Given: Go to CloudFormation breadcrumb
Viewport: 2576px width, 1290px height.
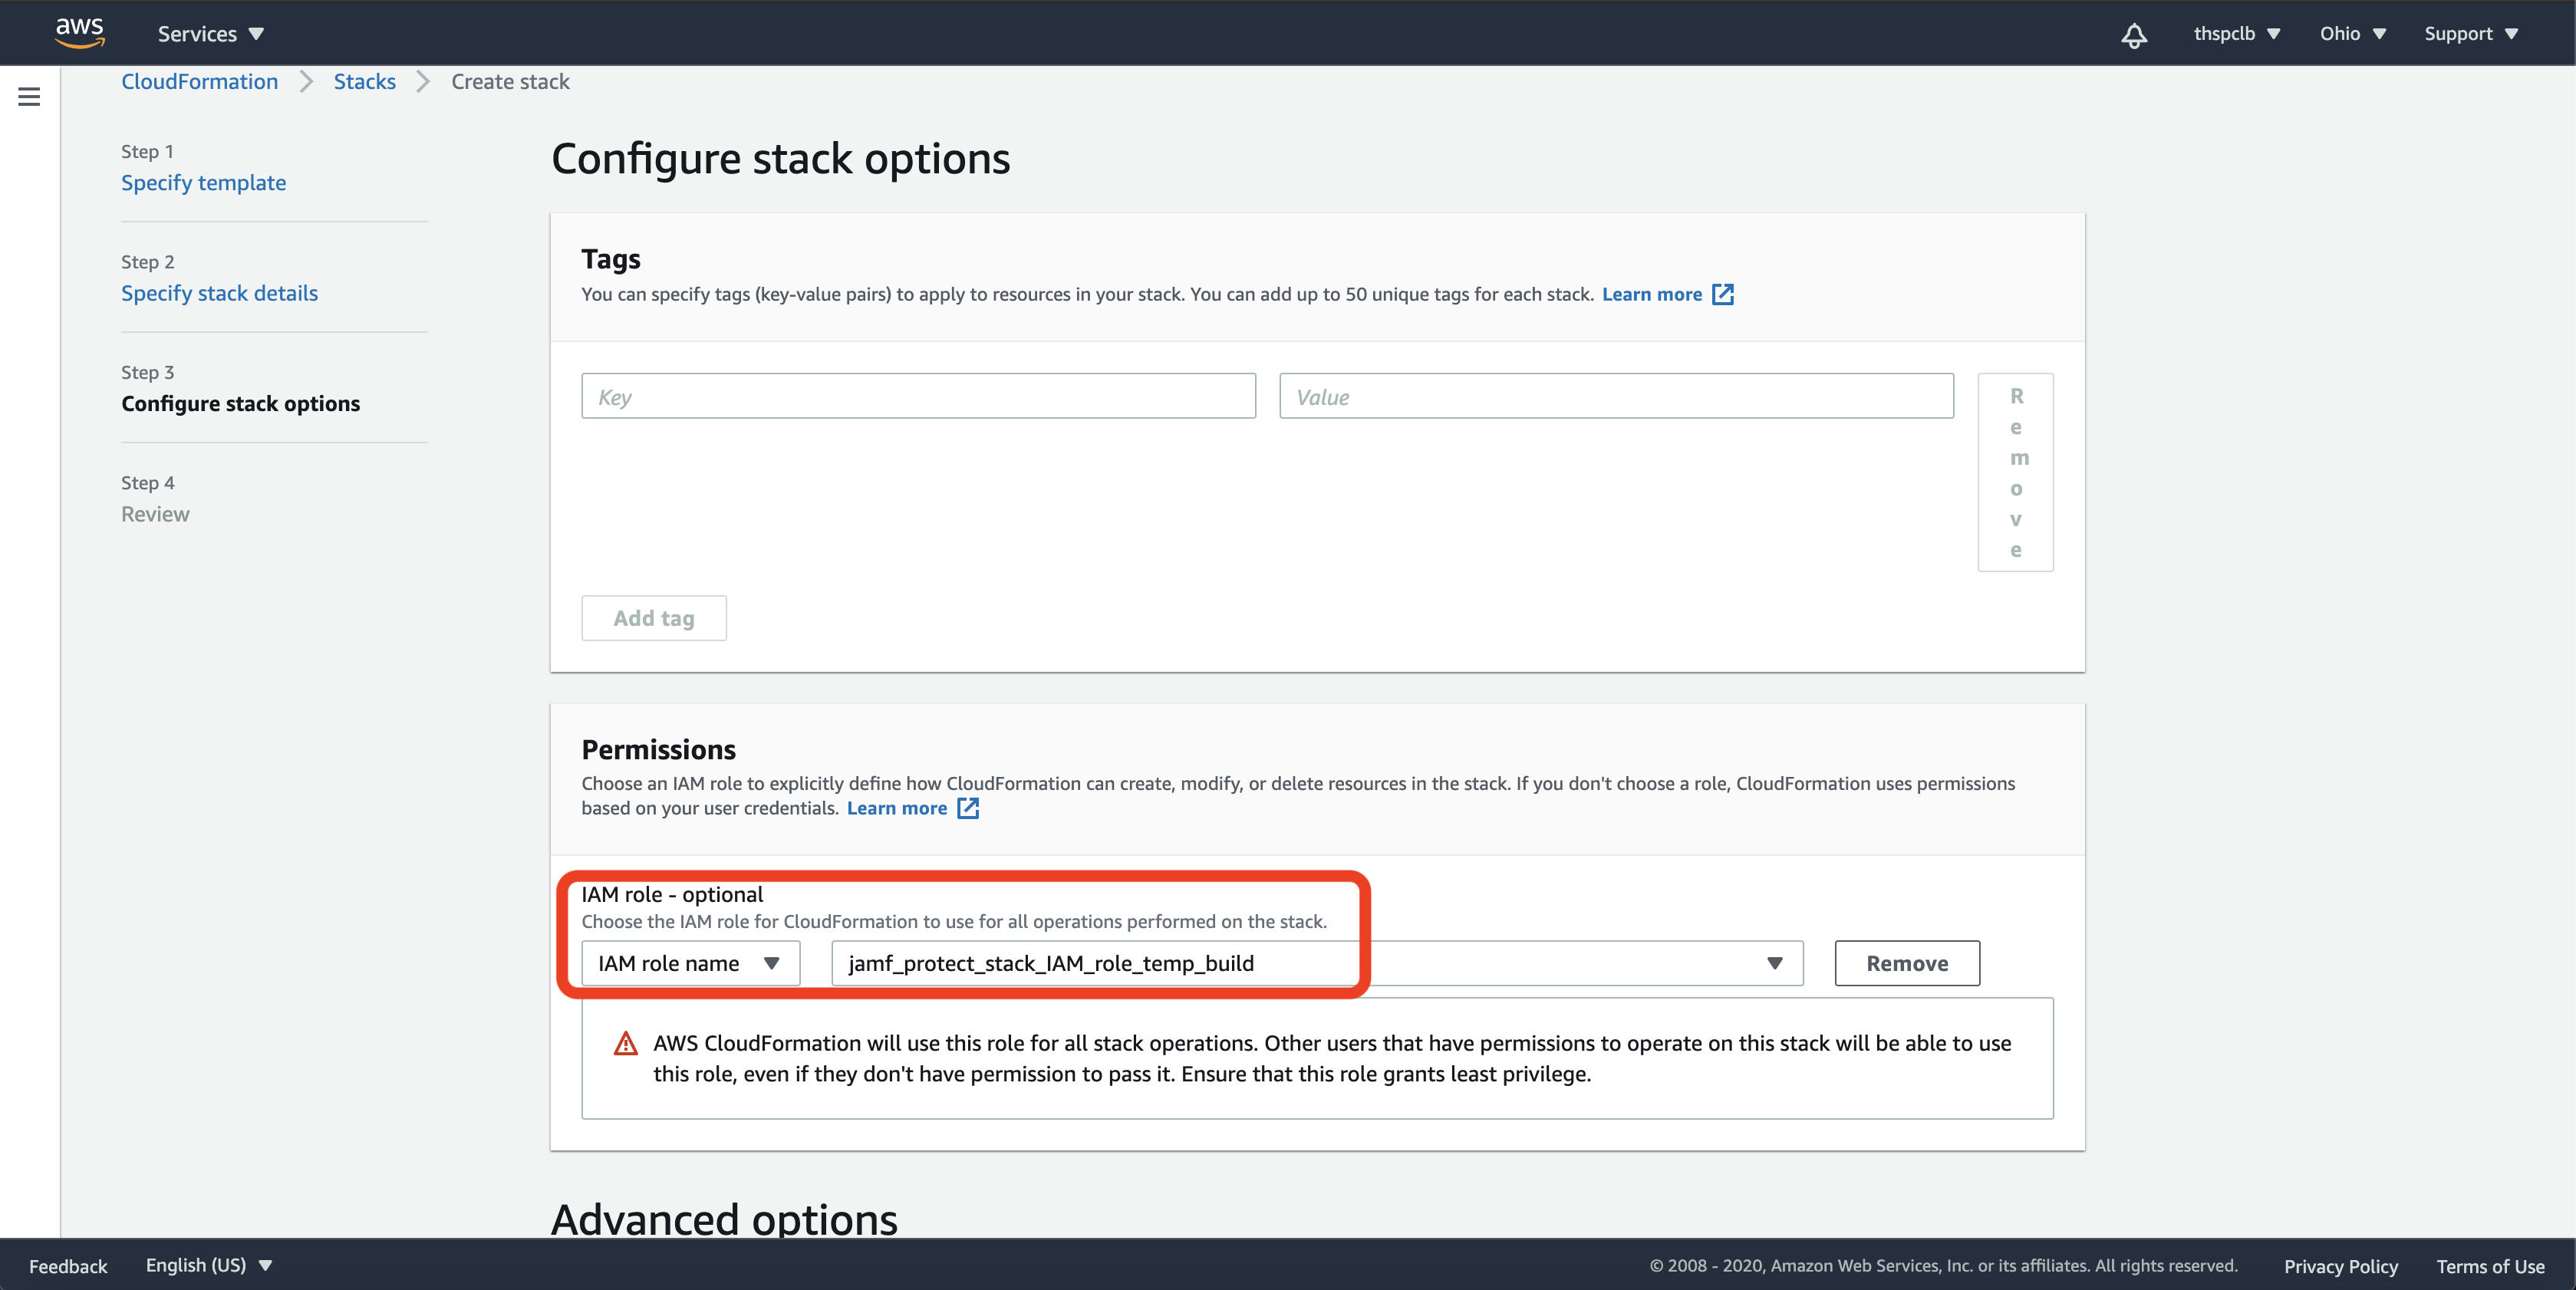Looking at the screenshot, I should click(200, 82).
